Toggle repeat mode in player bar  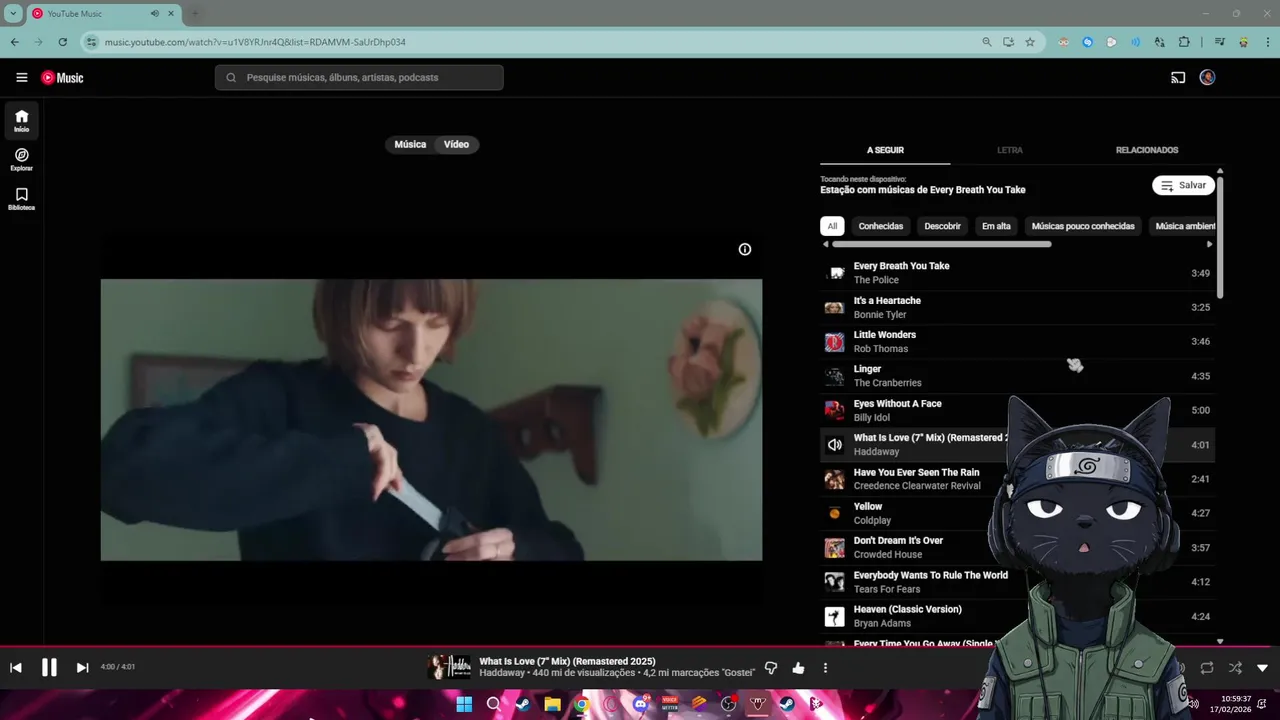pos(1207,668)
